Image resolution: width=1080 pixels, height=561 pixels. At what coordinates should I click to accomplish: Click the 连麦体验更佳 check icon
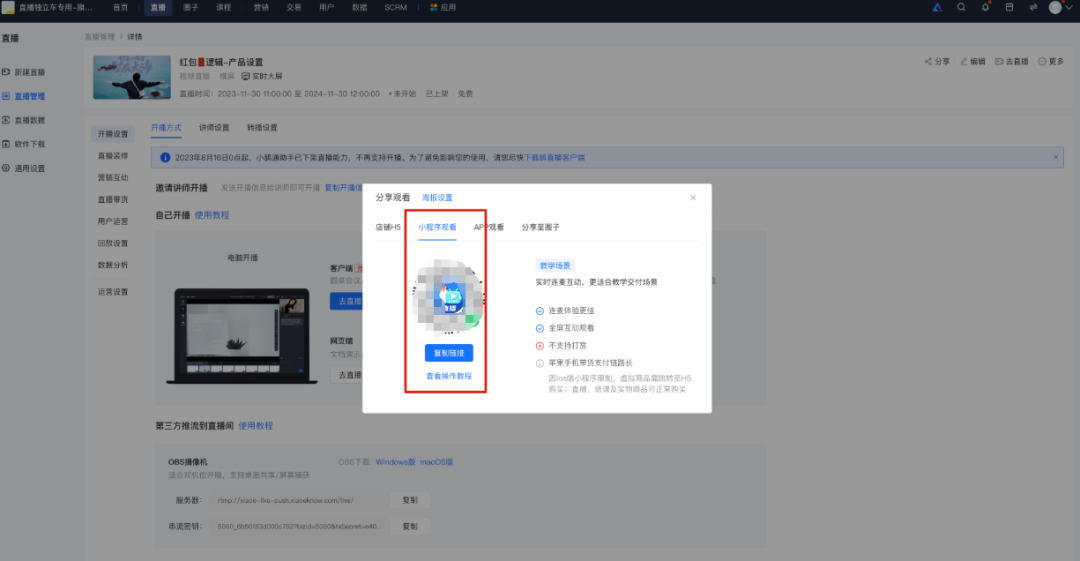tap(540, 311)
